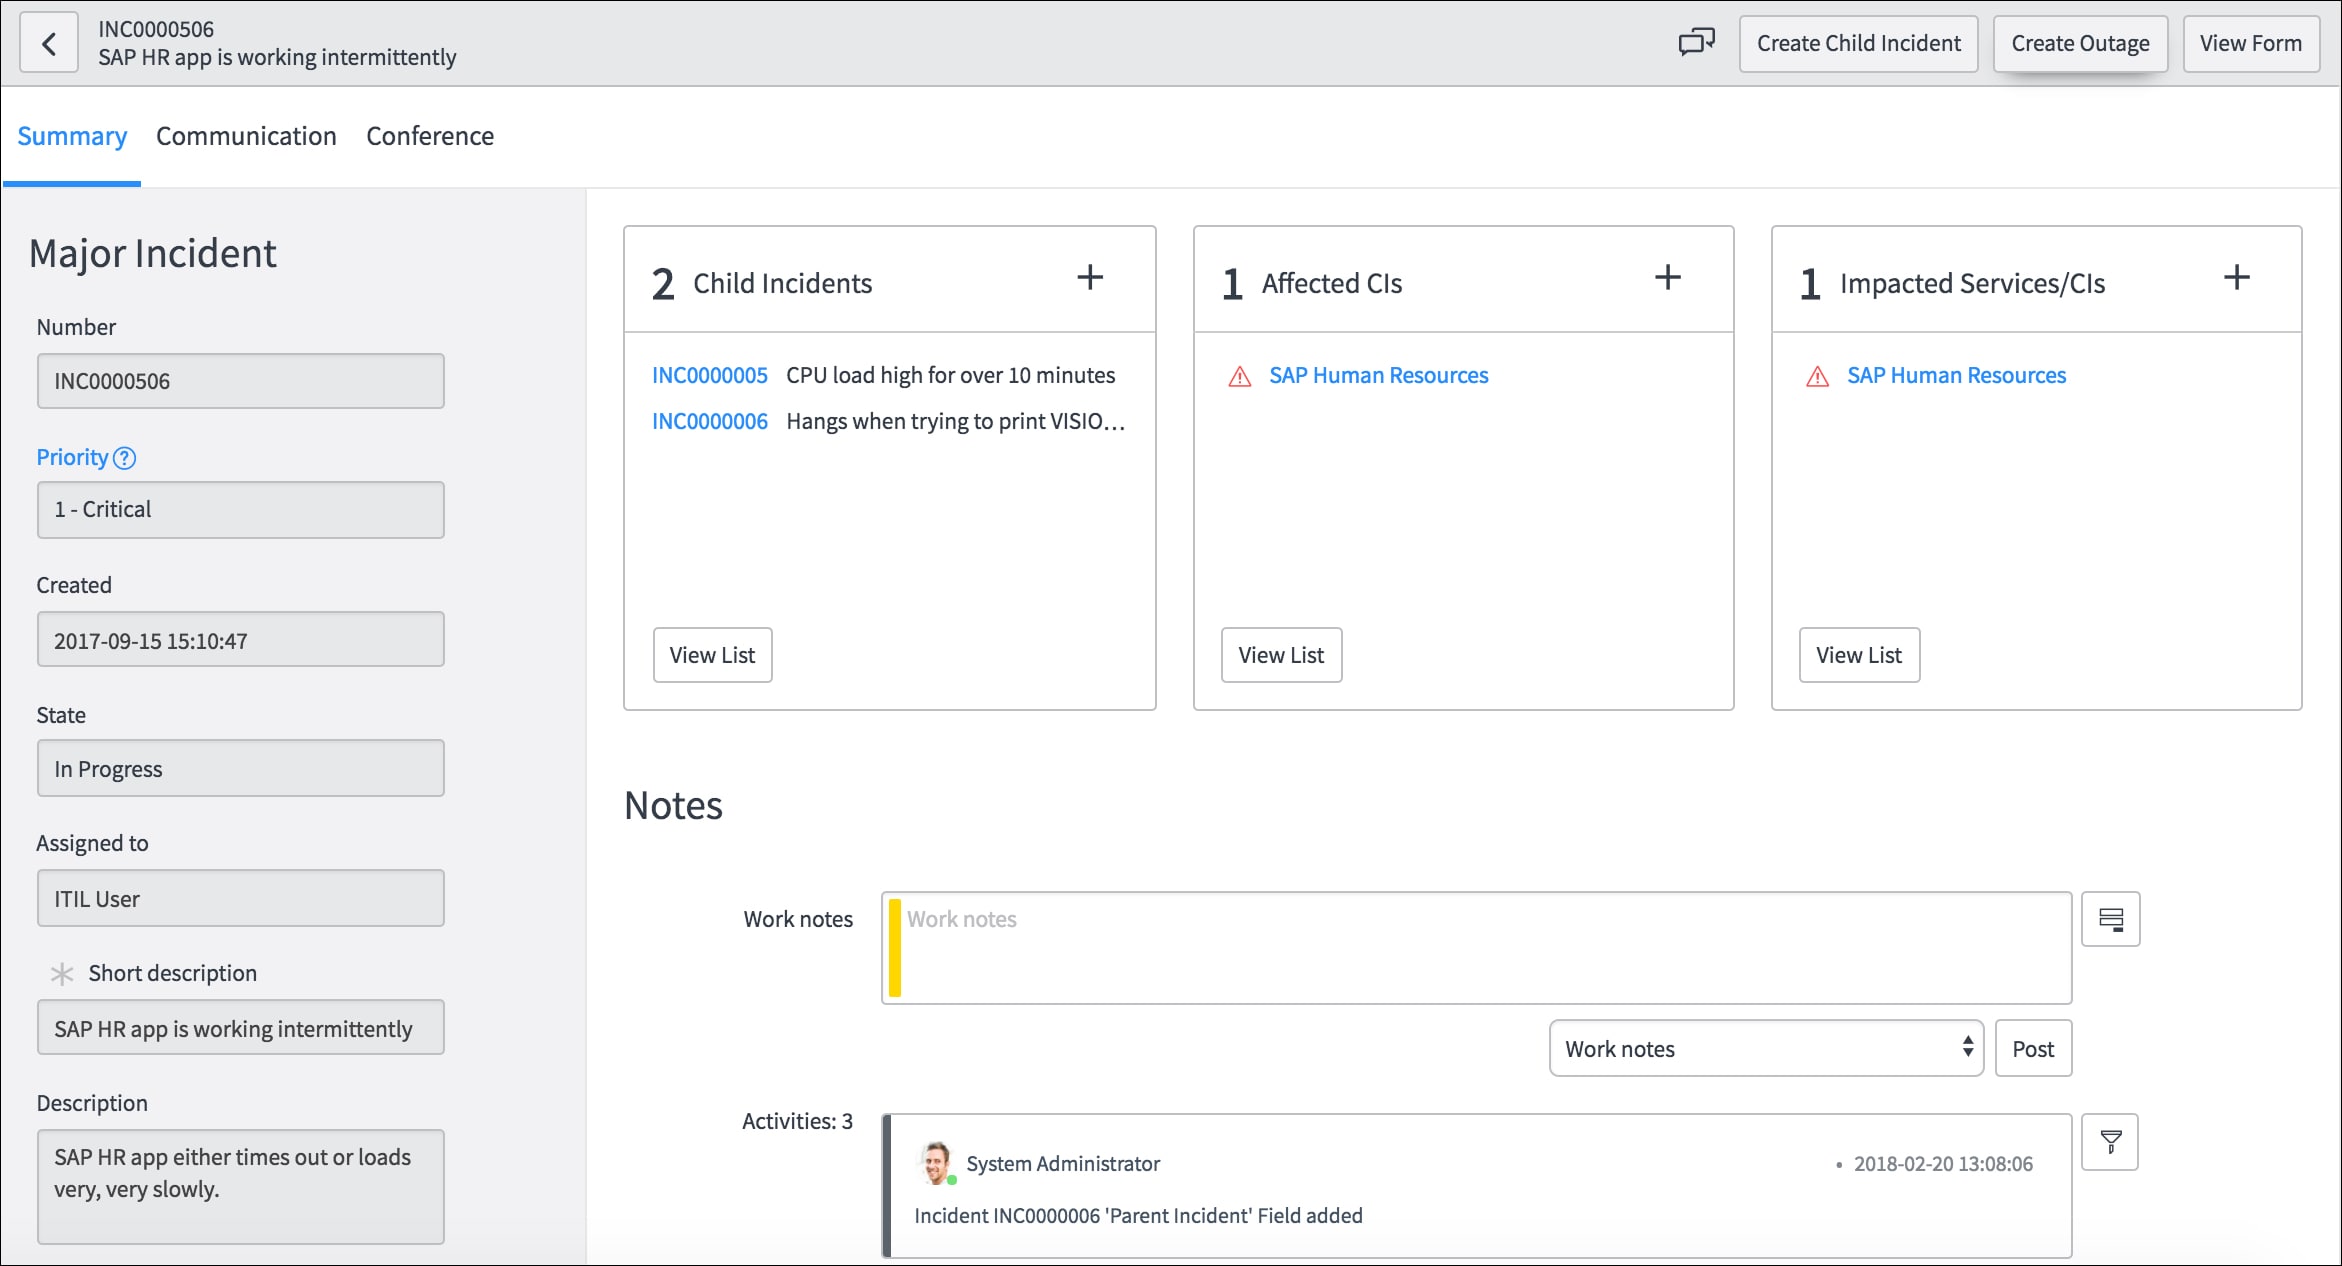Click the Create Outage button

point(2080,43)
